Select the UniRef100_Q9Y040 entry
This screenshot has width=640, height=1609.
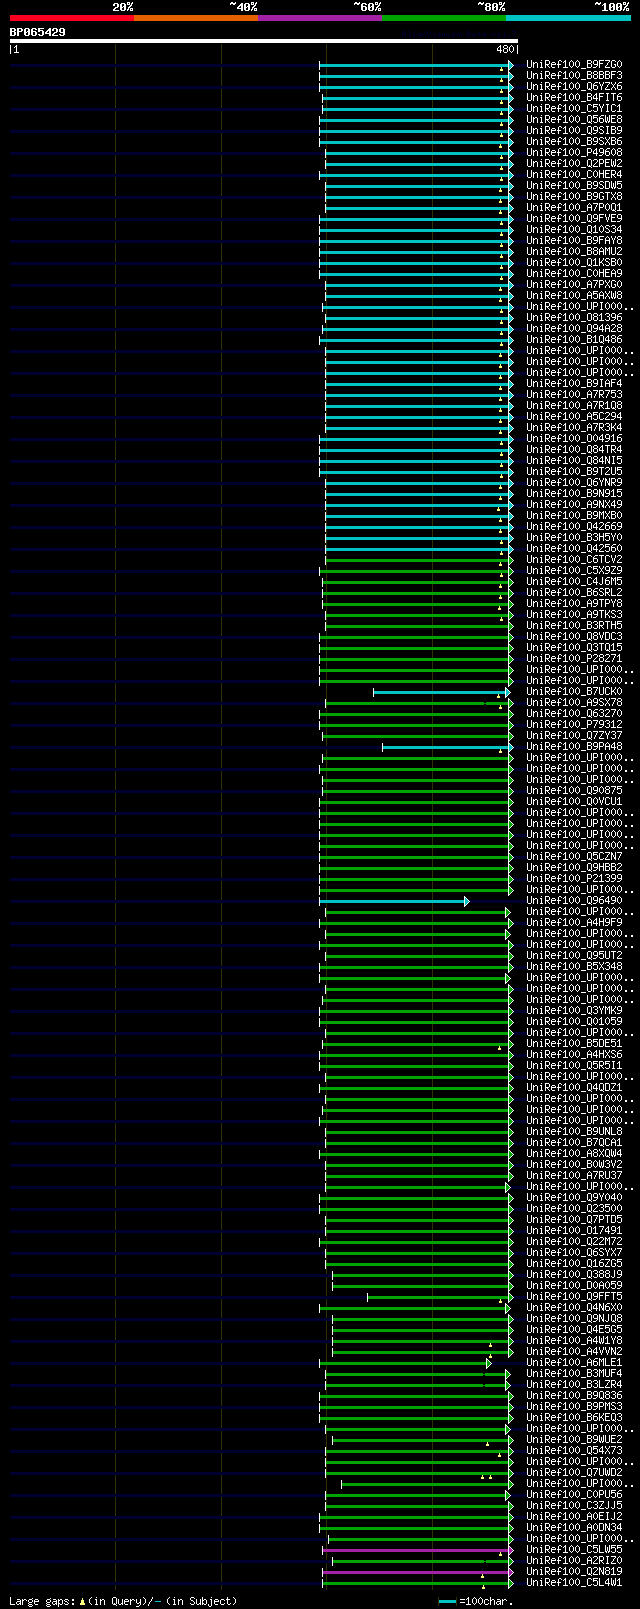(x=574, y=1198)
